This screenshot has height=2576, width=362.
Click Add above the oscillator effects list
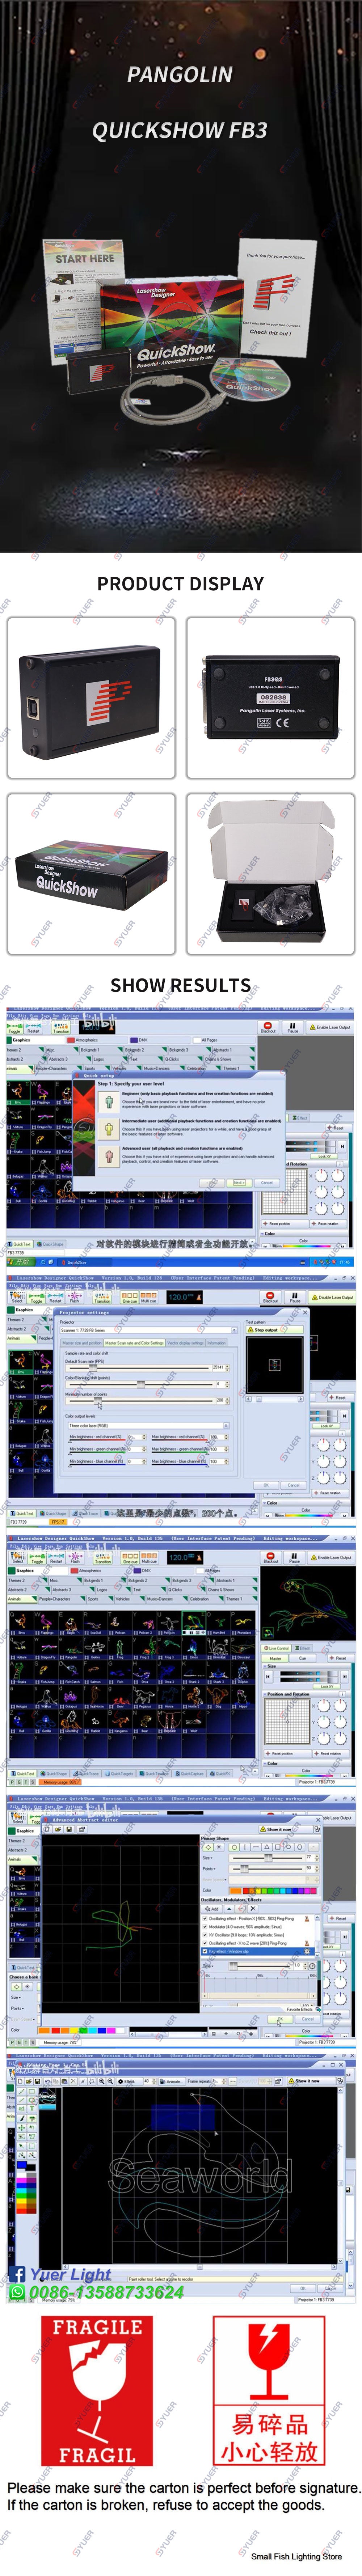[212, 1909]
